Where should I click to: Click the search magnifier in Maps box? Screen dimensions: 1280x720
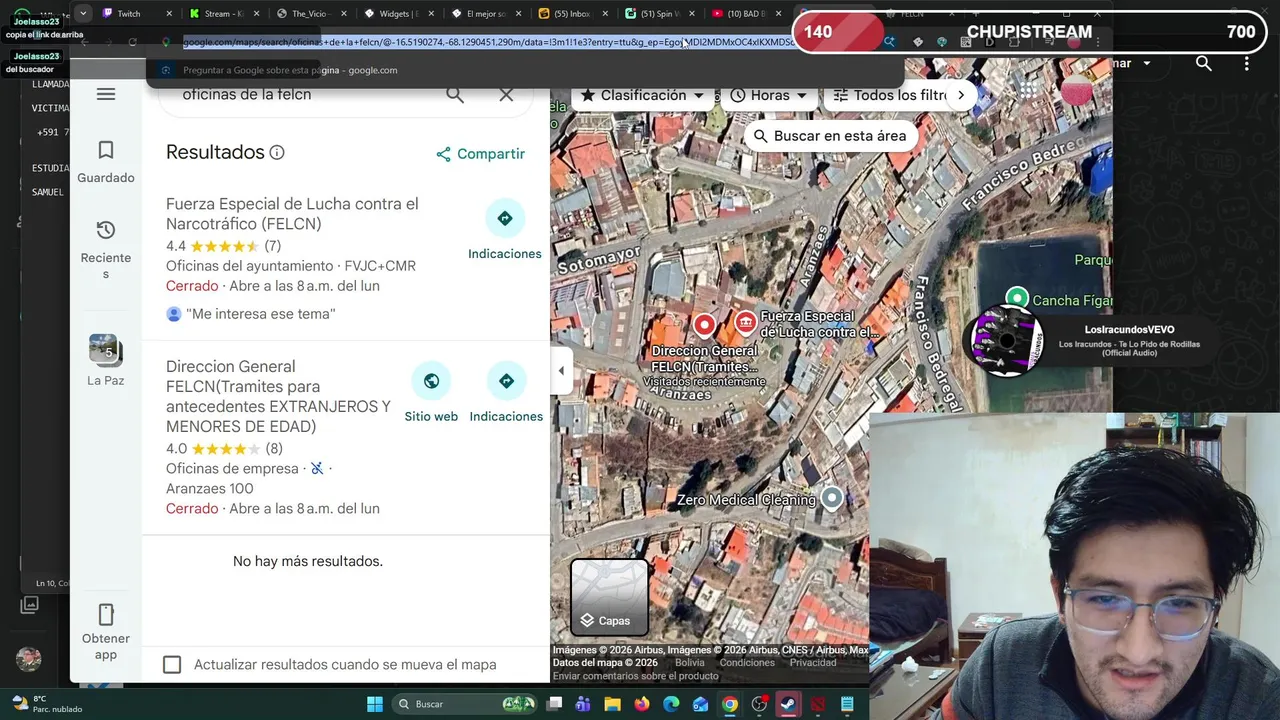(x=455, y=95)
